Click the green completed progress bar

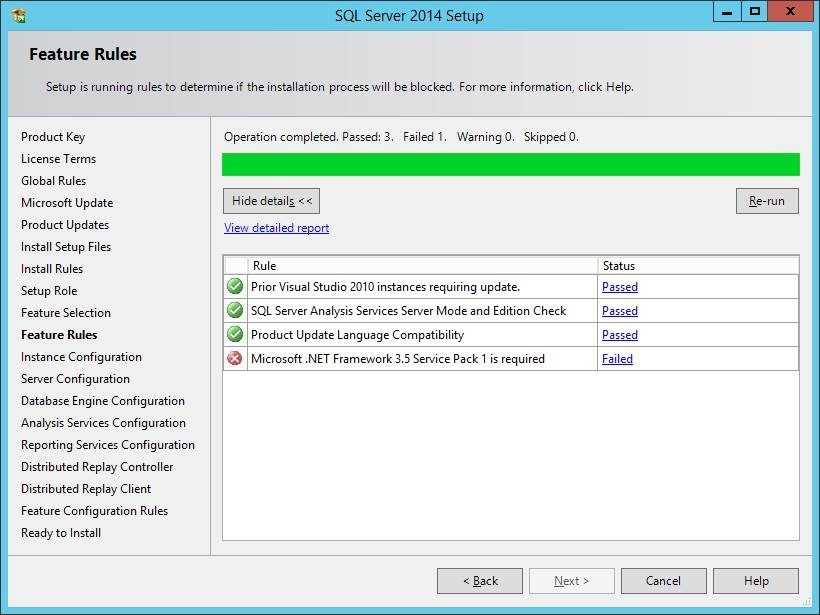click(511, 164)
